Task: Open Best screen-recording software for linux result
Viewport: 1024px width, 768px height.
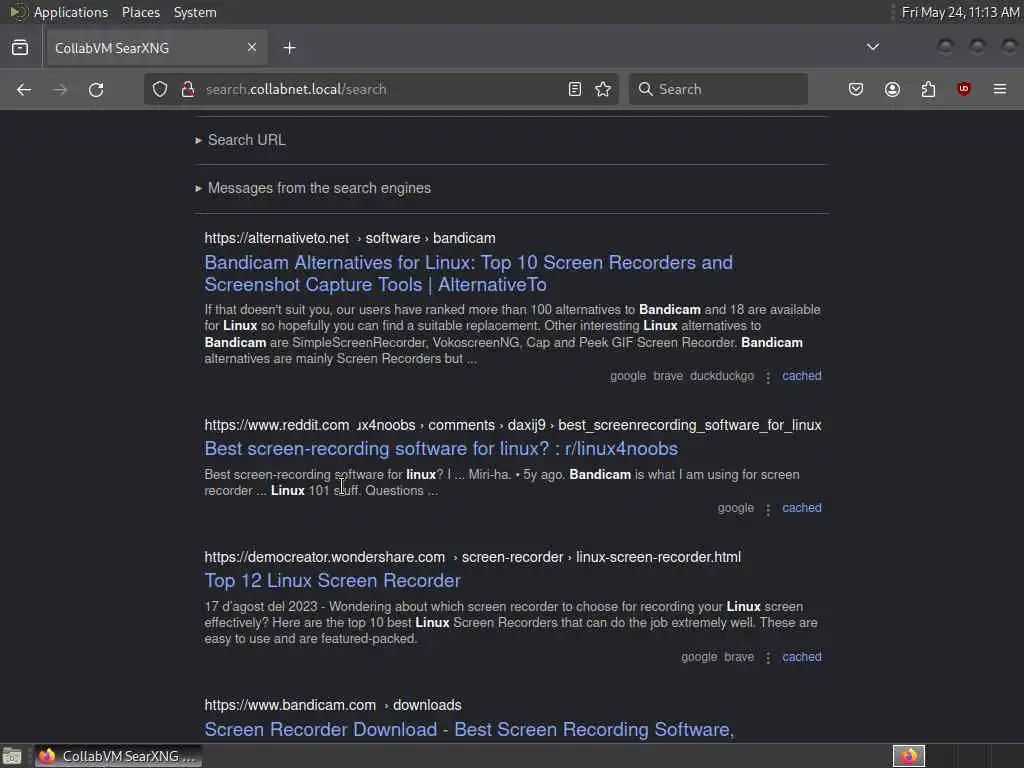Action: pyautogui.click(x=441, y=449)
